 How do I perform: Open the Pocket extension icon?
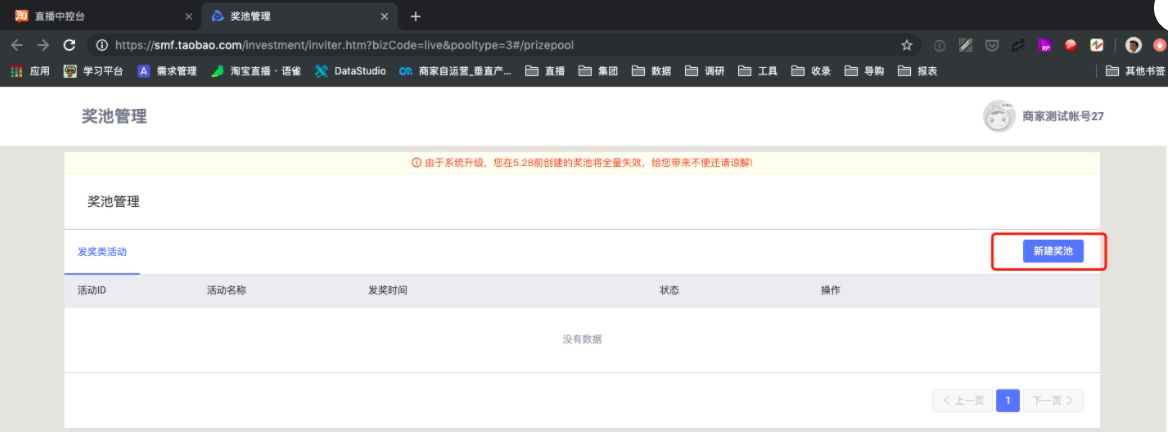991,45
